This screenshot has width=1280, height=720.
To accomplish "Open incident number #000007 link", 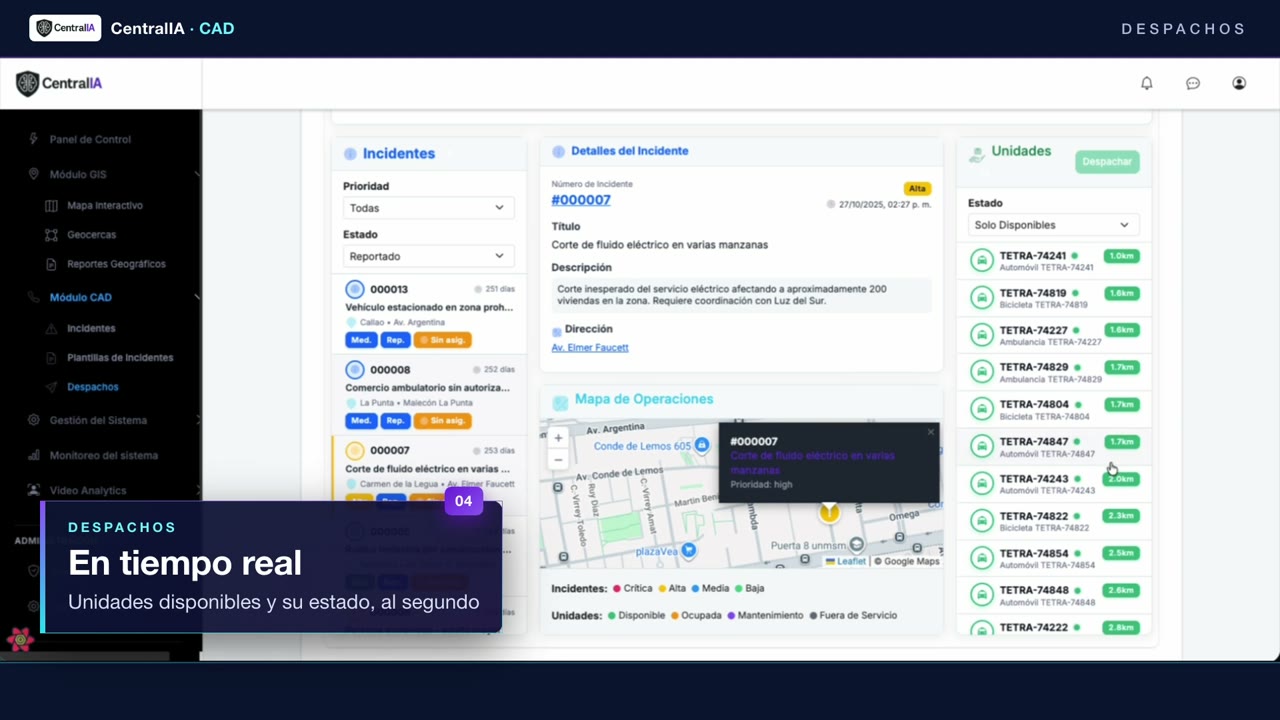I will point(581,200).
